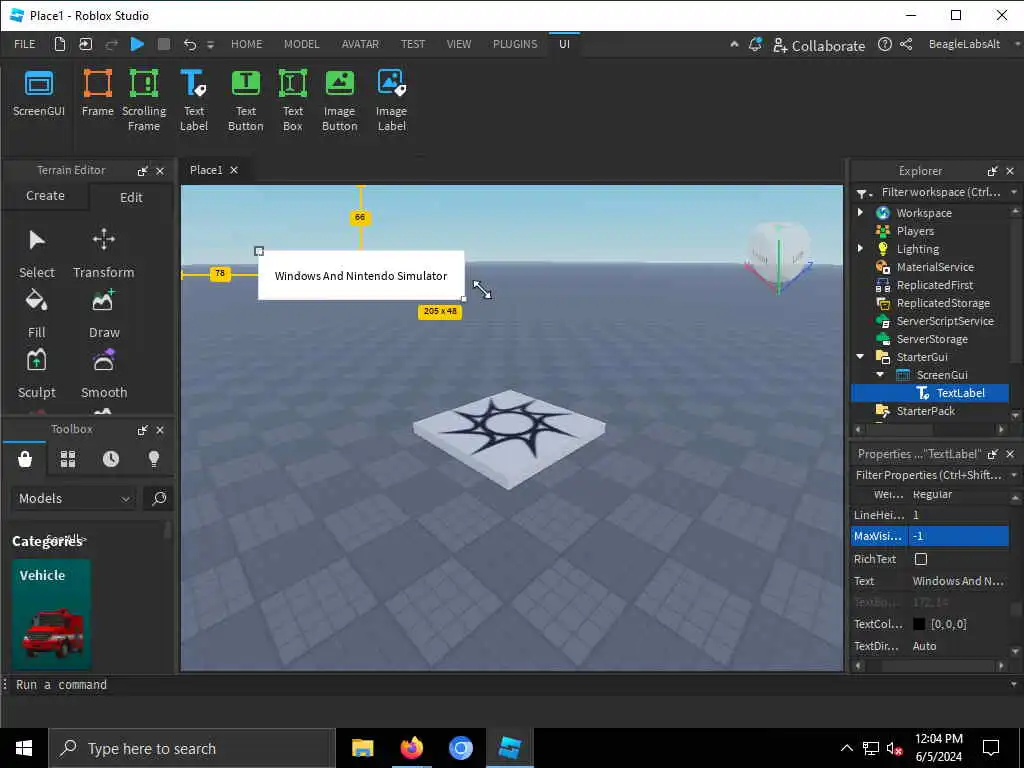Viewport: 1024px width, 768px height.
Task: Insert a Text Box element
Action: click(x=293, y=101)
